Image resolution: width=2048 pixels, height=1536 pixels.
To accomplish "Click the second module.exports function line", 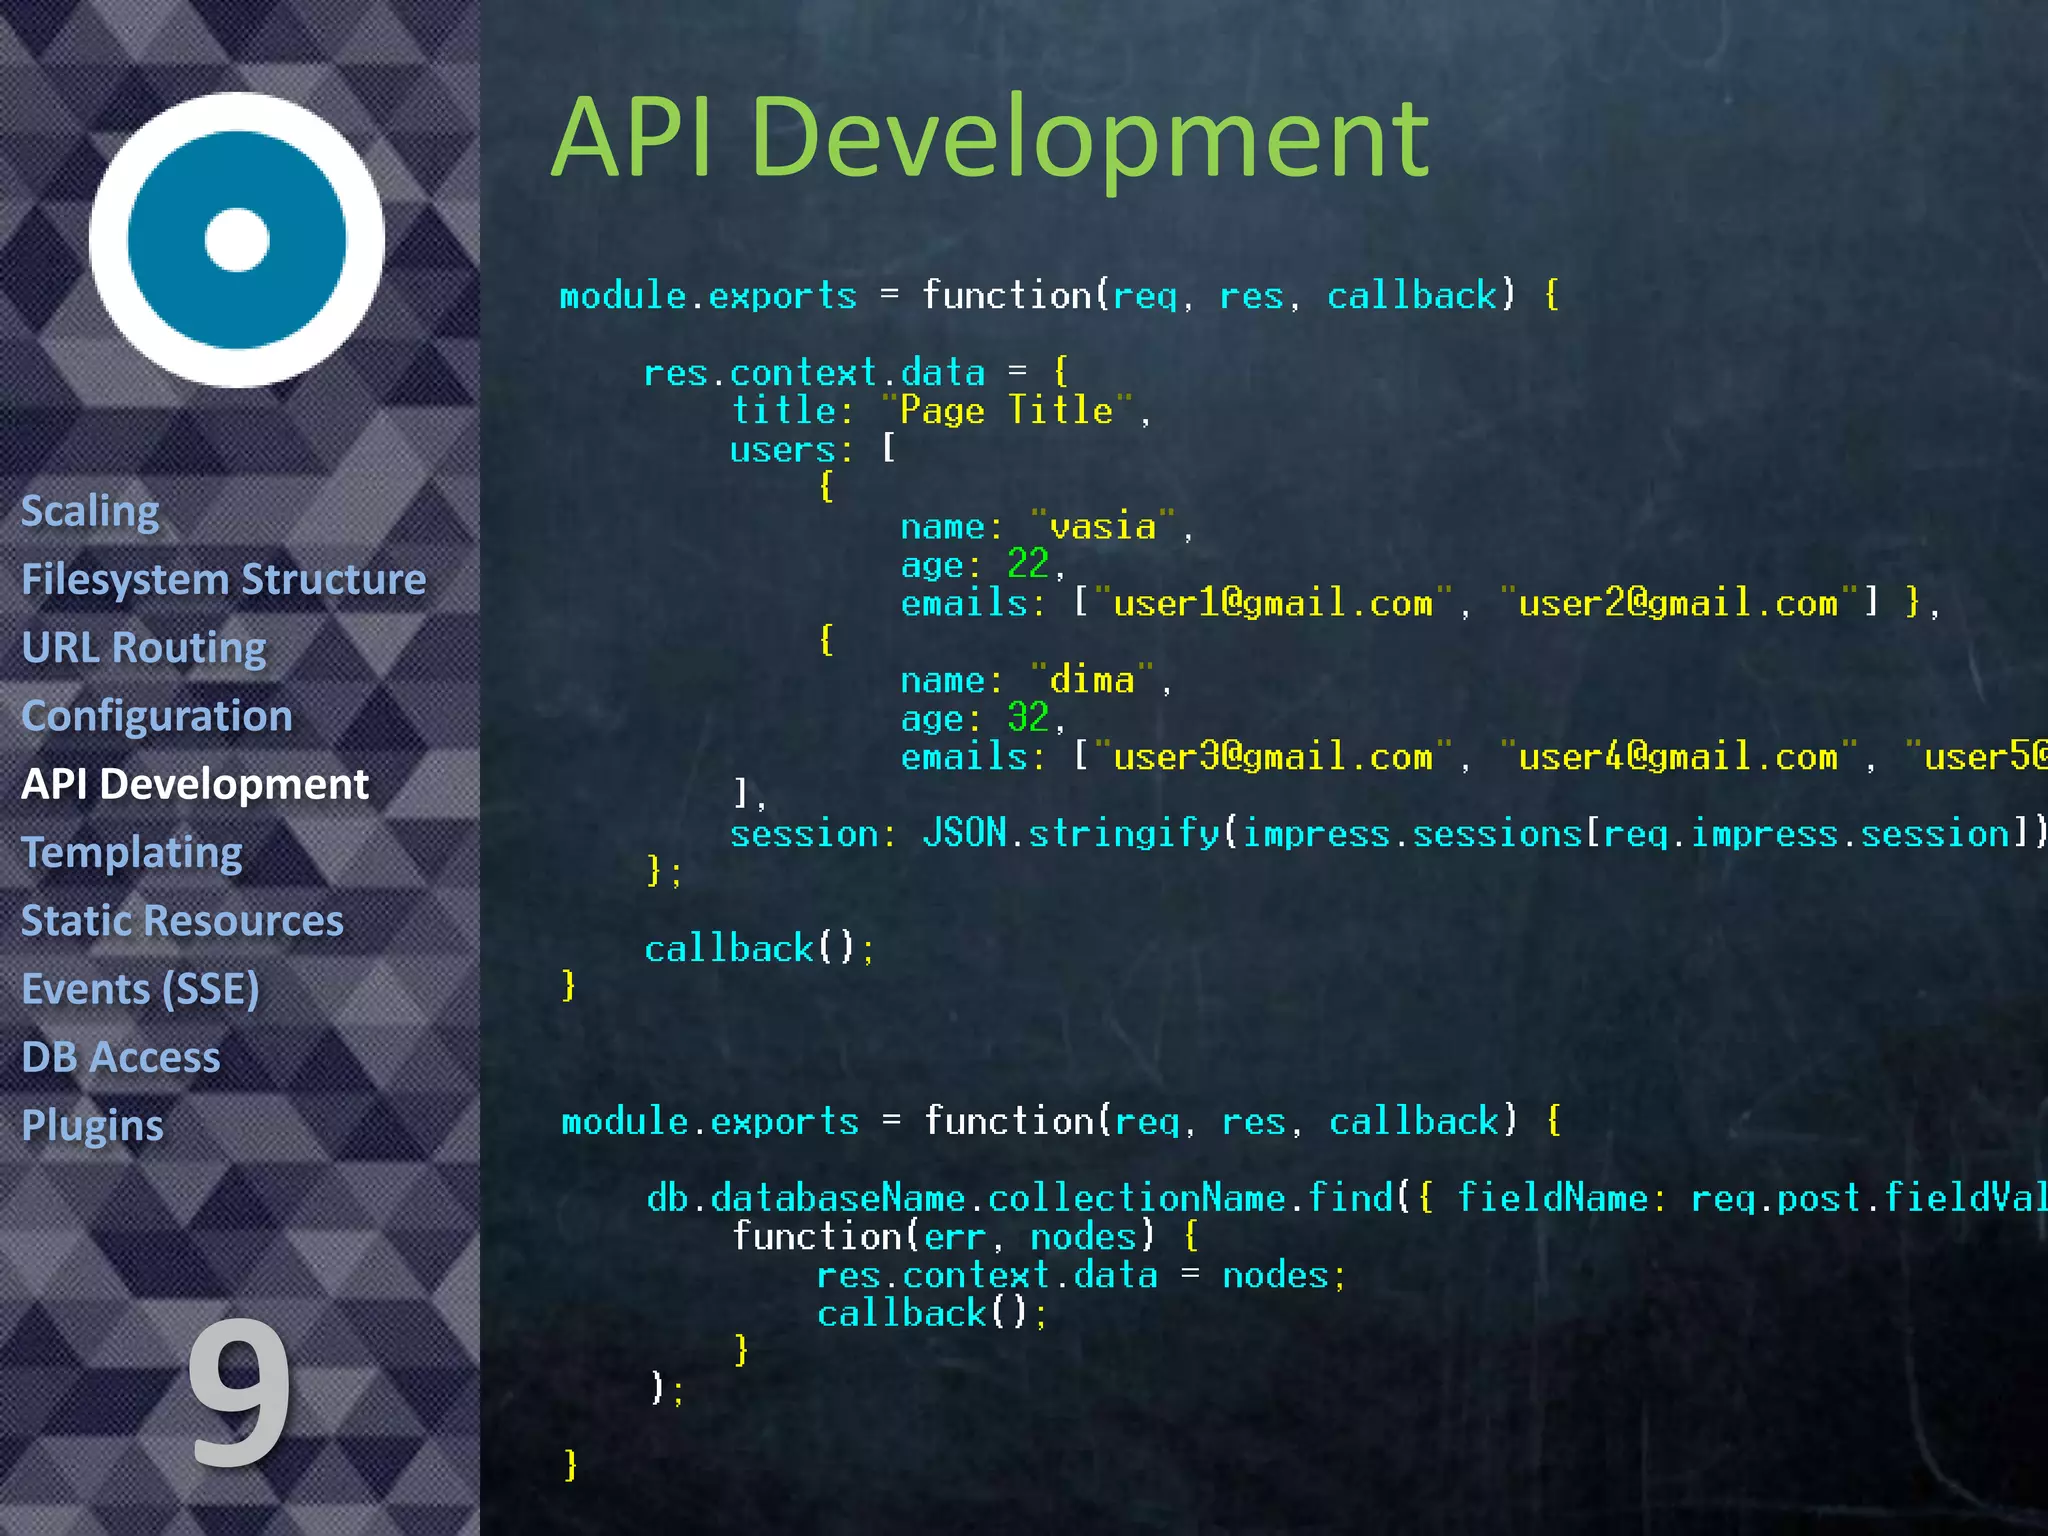I will [x=1062, y=1121].
